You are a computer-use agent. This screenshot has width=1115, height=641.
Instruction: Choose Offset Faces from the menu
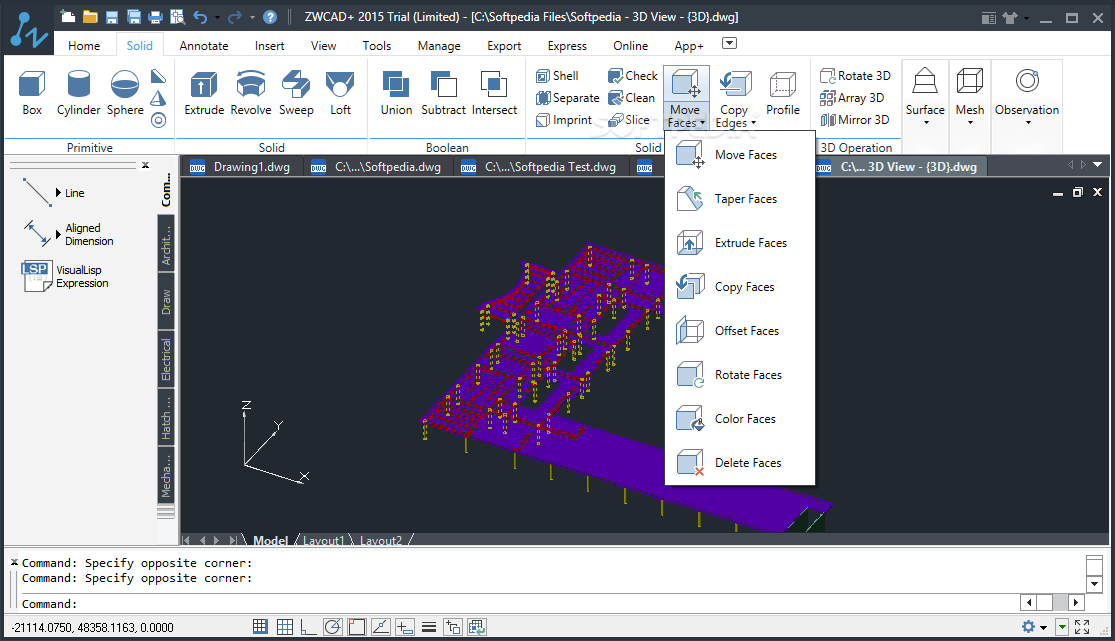(740, 331)
